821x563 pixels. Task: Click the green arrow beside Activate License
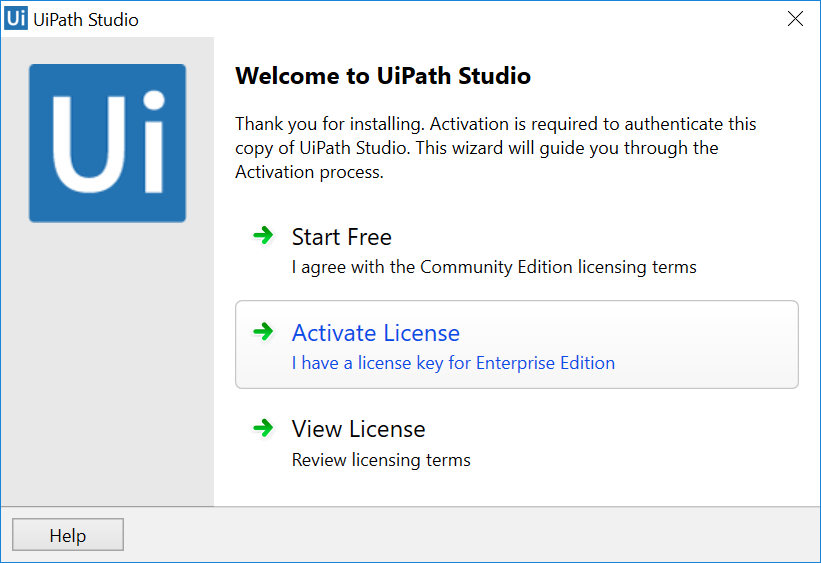pyautogui.click(x=263, y=332)
